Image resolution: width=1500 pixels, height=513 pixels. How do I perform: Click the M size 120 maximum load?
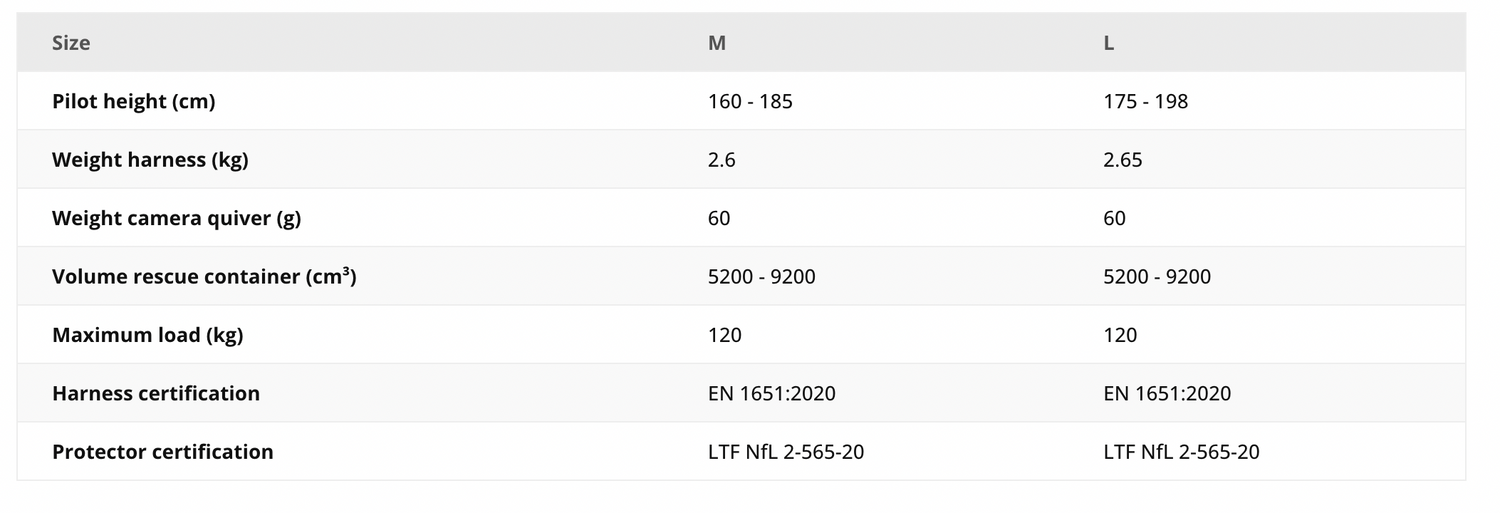pyautogui.click(x=724, y=335)
